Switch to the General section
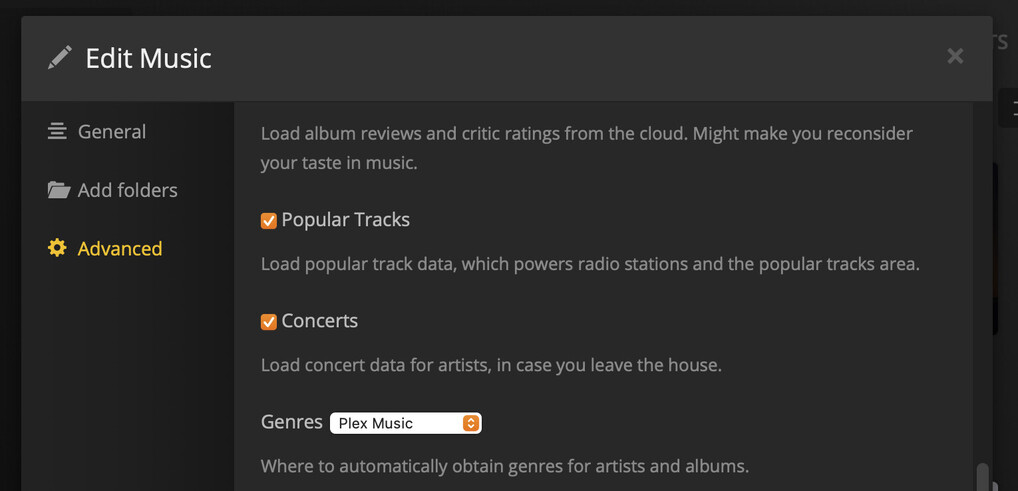This screenshot has width=1018, height=491. pyautogui.click(x=112, y=132)
